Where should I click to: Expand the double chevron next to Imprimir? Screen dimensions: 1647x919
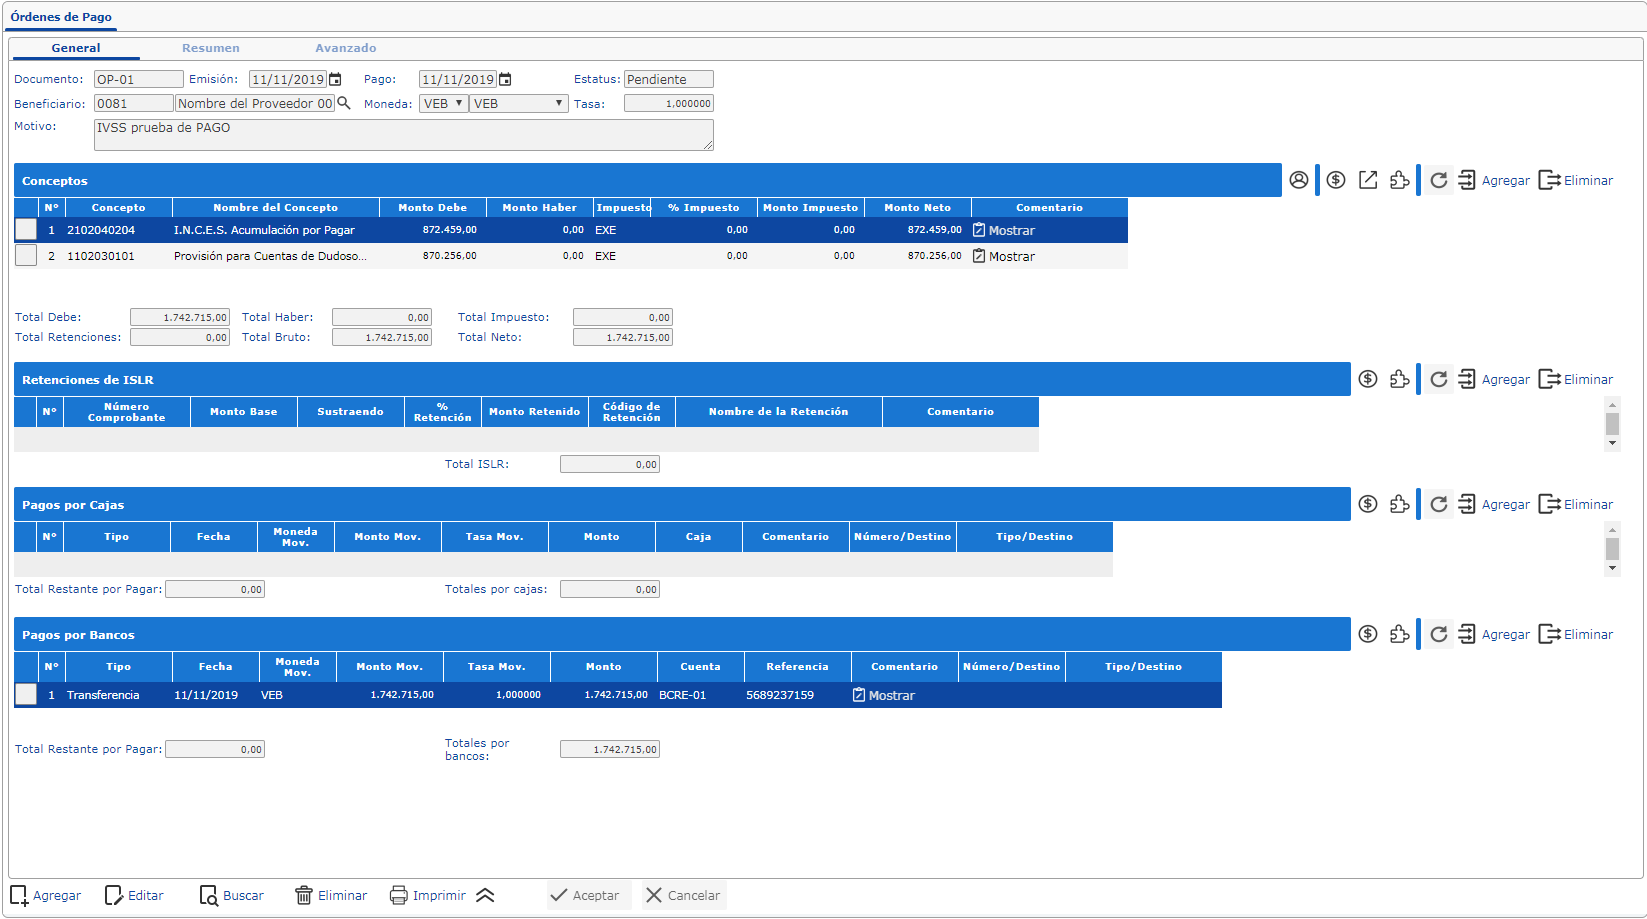(x=485, y=895)
